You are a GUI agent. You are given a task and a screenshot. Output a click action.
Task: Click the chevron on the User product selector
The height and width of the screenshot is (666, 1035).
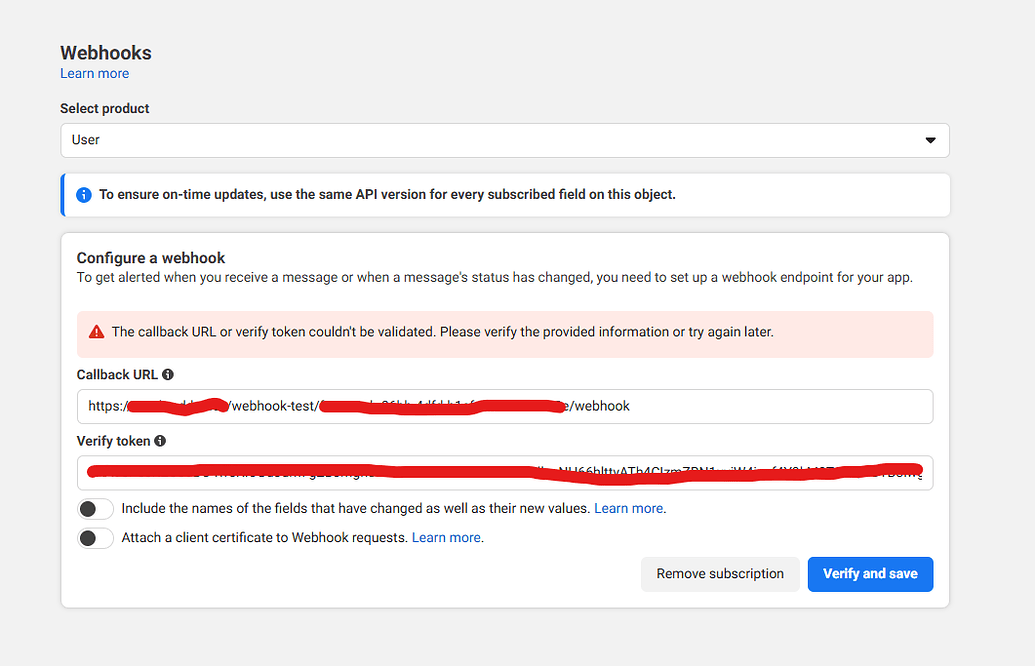click(x=929, y=140)
